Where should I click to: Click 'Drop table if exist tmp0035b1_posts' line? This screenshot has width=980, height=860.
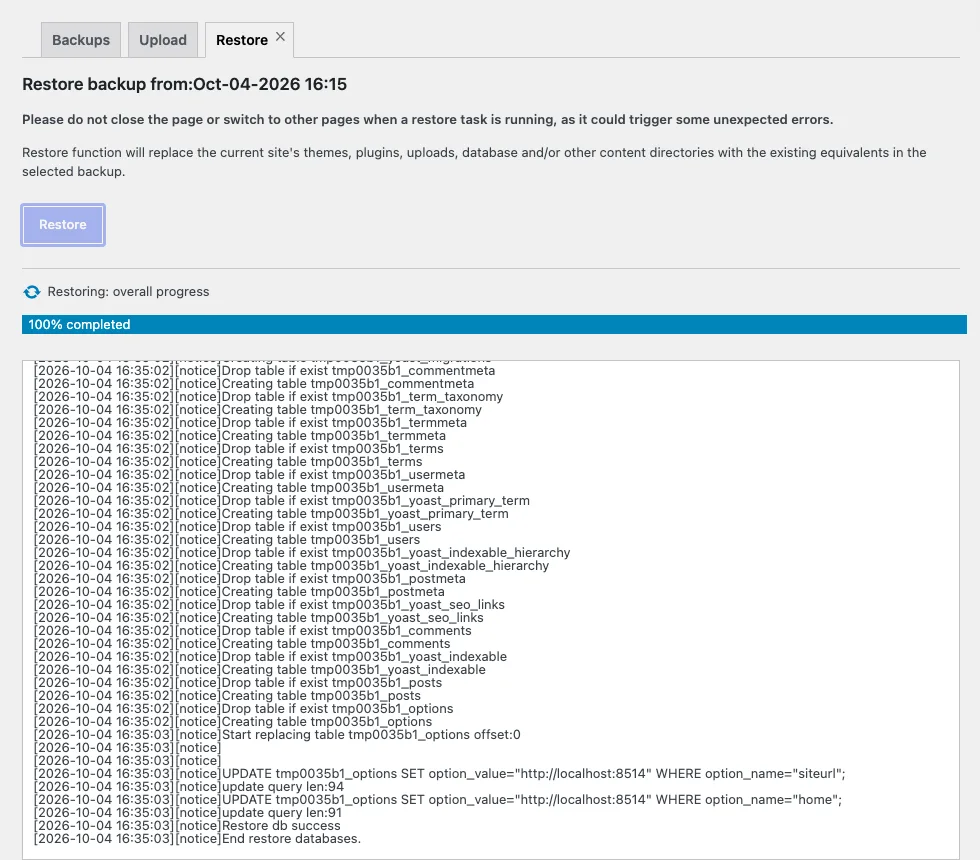point(238,682)
